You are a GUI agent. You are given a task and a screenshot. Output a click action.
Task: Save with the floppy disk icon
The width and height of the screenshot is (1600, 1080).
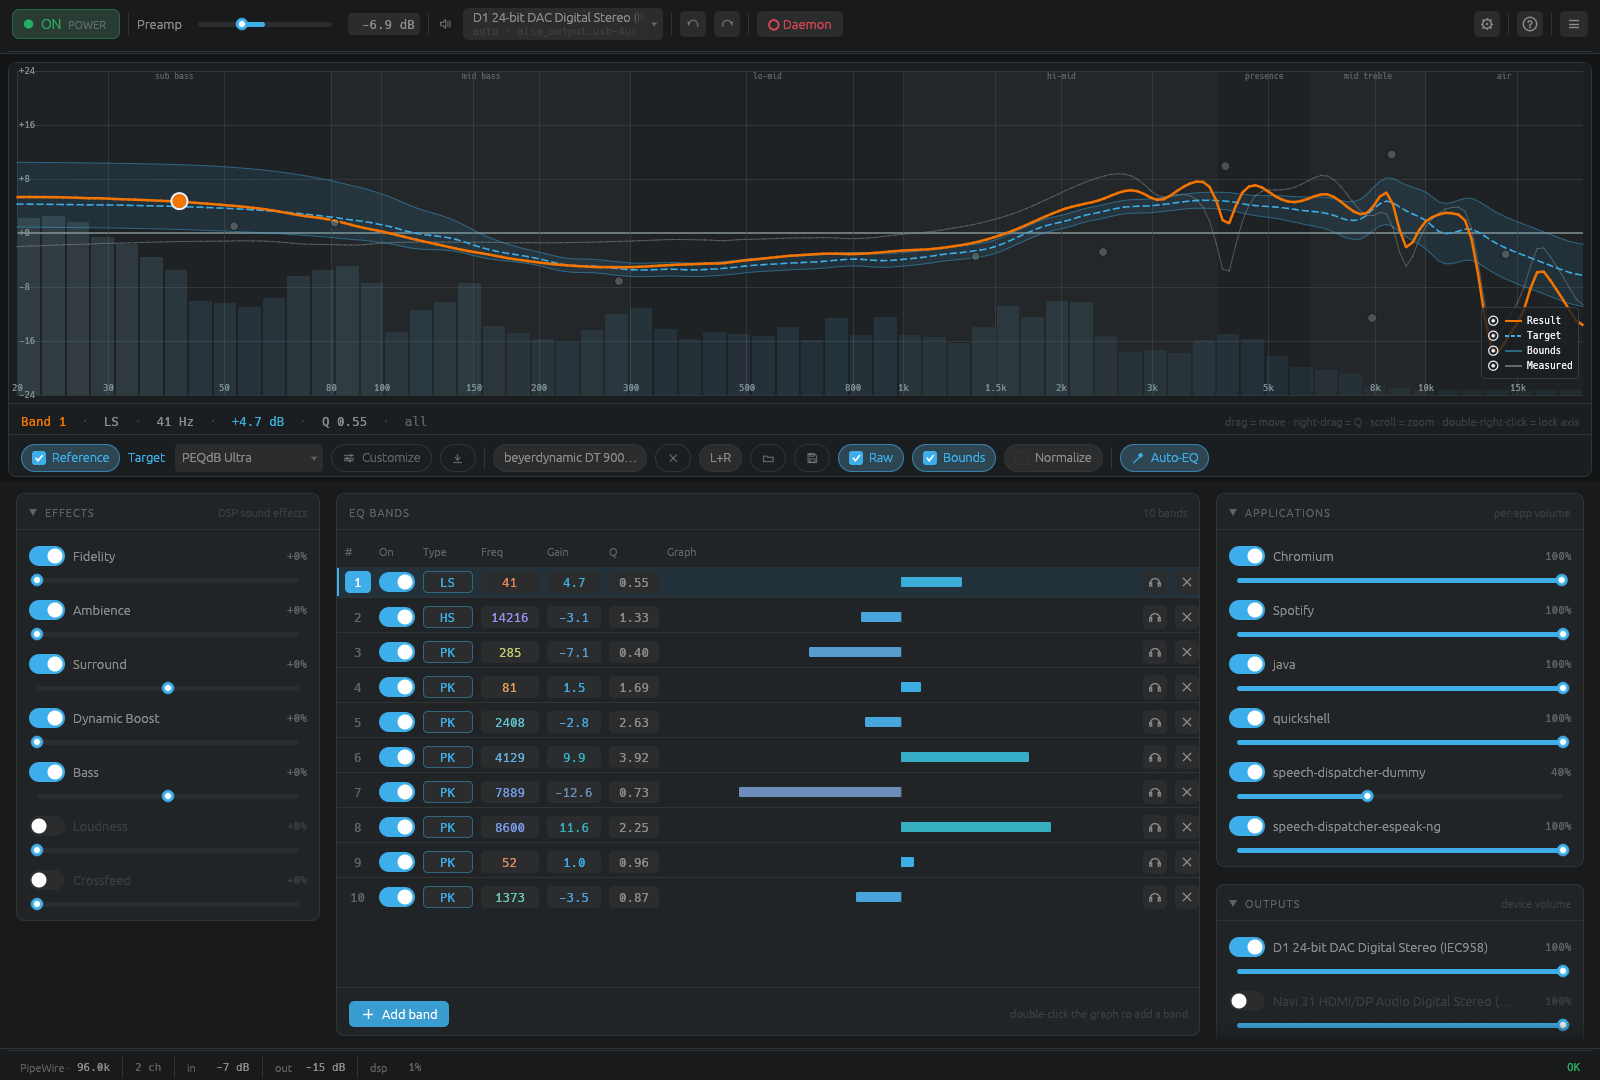(x=812, y=458)
